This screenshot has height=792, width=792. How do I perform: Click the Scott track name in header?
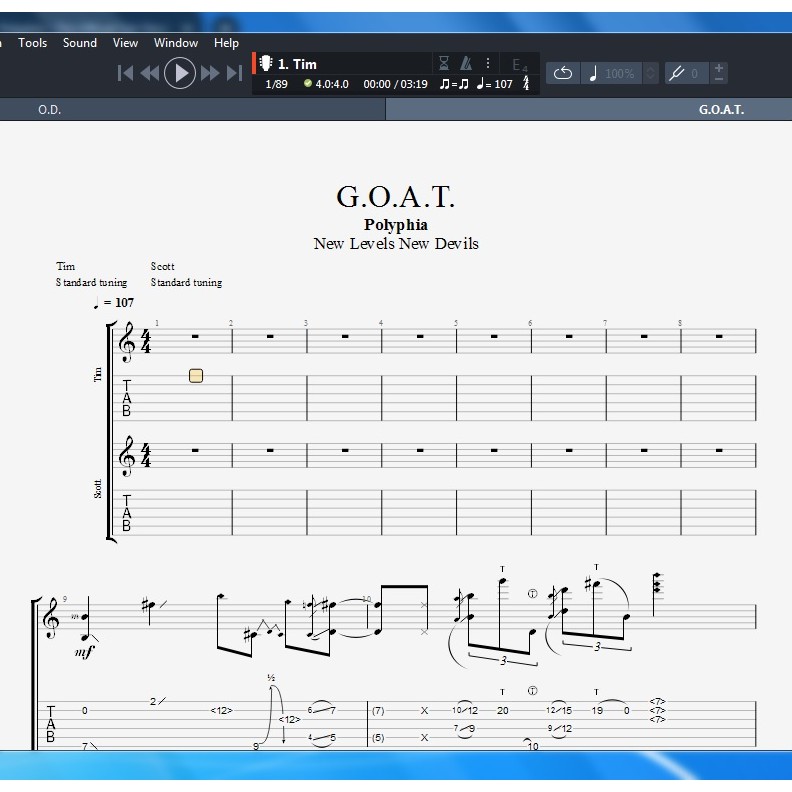click(x=162, y=266)
